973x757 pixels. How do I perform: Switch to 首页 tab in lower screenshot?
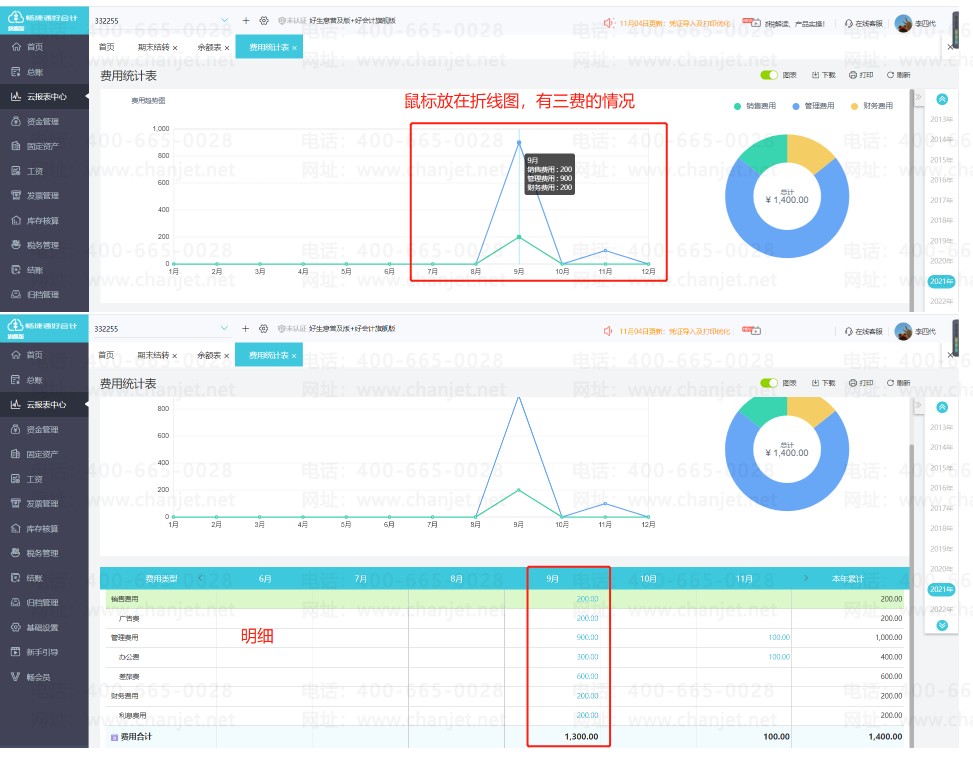click(106, 355)
